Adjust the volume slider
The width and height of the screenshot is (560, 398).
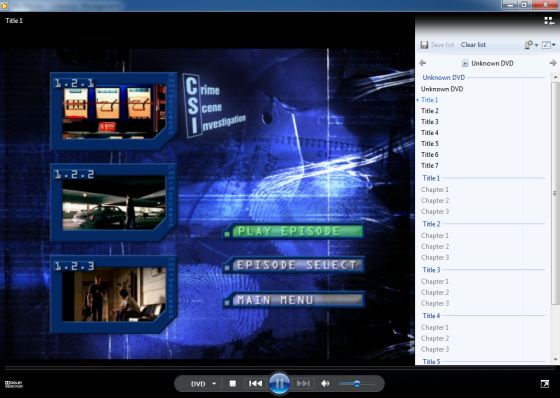tap(356, 384)
